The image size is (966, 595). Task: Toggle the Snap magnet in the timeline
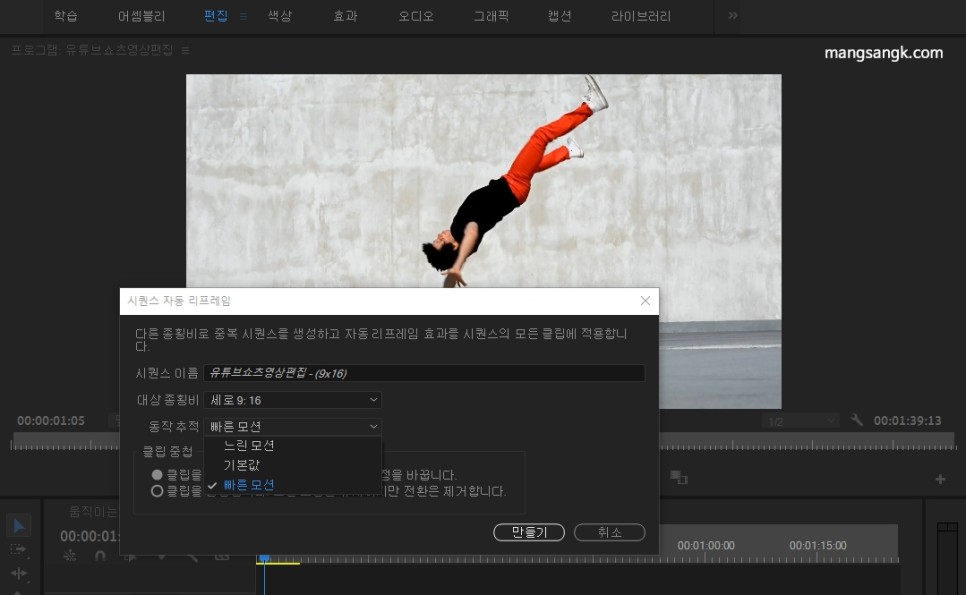[98, 557]
